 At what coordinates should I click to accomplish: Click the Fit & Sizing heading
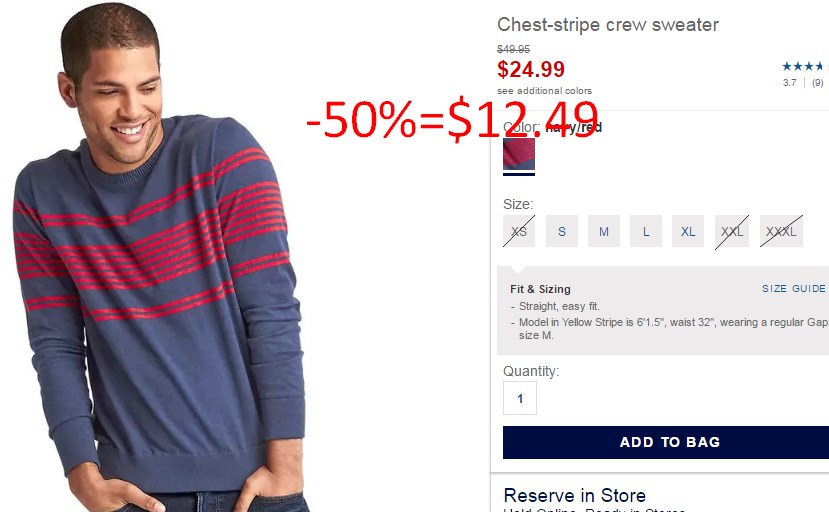click(540, 289)
